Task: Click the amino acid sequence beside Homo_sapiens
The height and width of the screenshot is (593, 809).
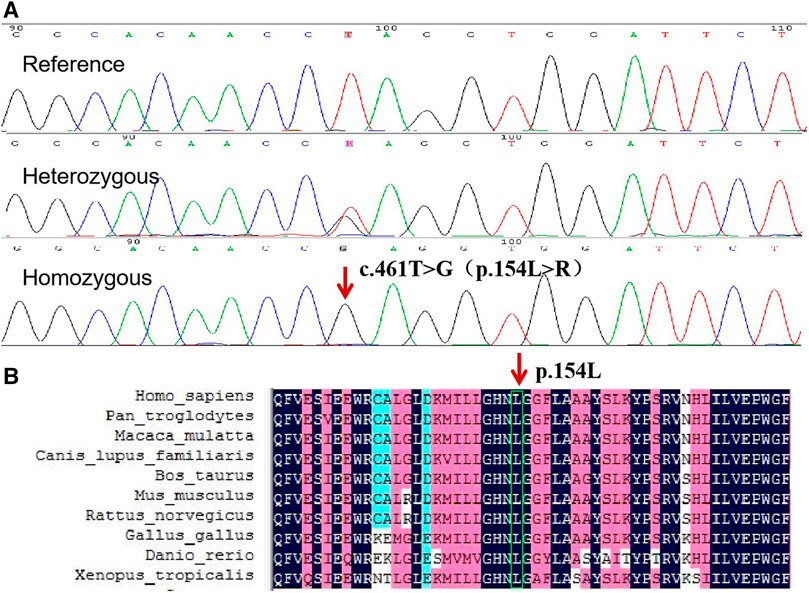Action: [x=531, y=399]
